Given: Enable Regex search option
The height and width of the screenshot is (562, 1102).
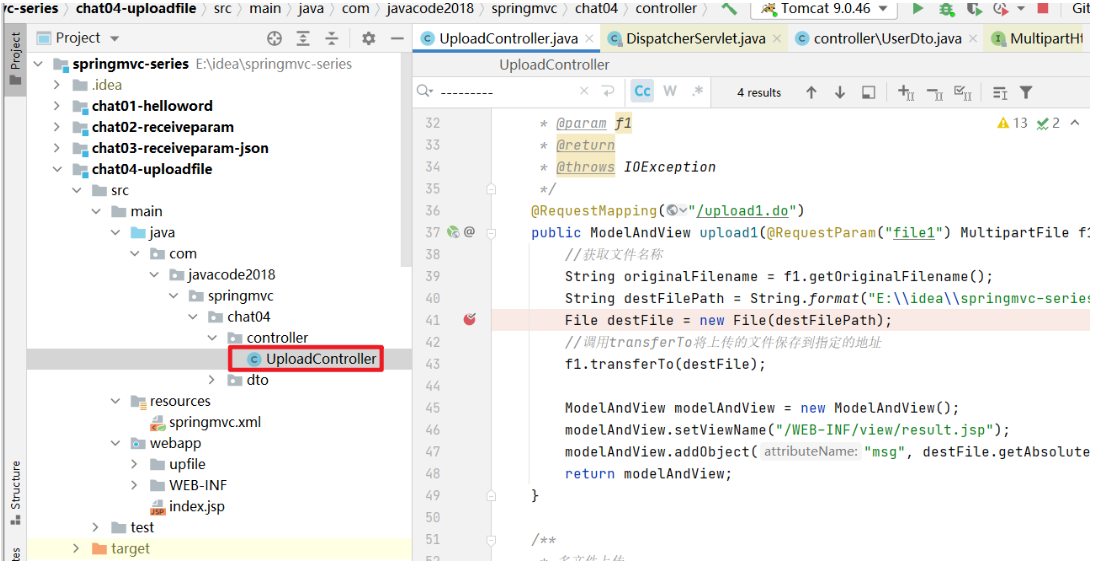Looking at the screenshot, I should (697, 91).
